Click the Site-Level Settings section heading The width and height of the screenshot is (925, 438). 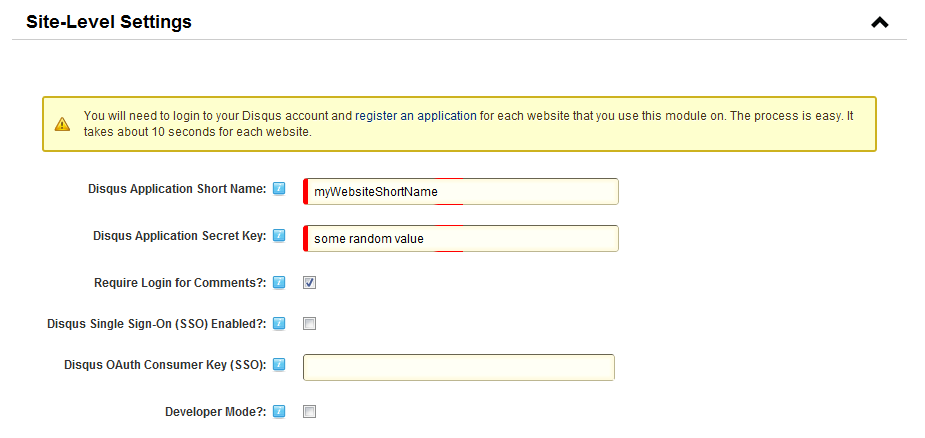(109, 22)
